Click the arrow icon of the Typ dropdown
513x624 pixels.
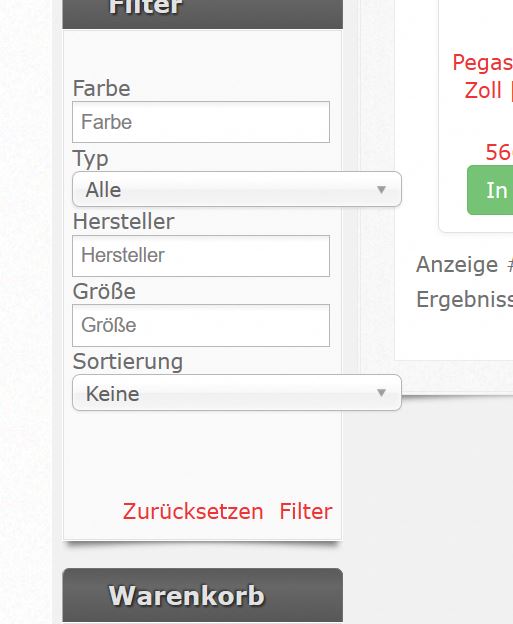(381, 189)
